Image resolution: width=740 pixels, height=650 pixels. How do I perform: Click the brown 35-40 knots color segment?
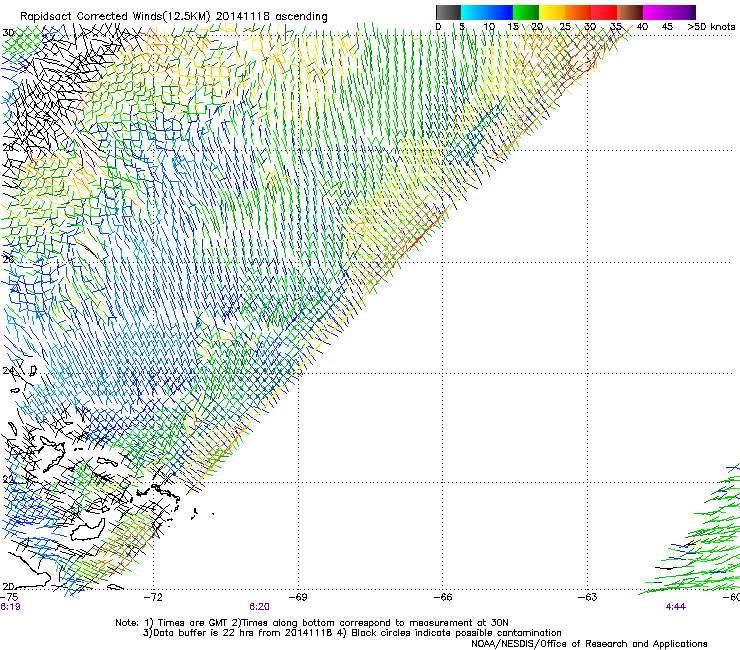[630, 12]
